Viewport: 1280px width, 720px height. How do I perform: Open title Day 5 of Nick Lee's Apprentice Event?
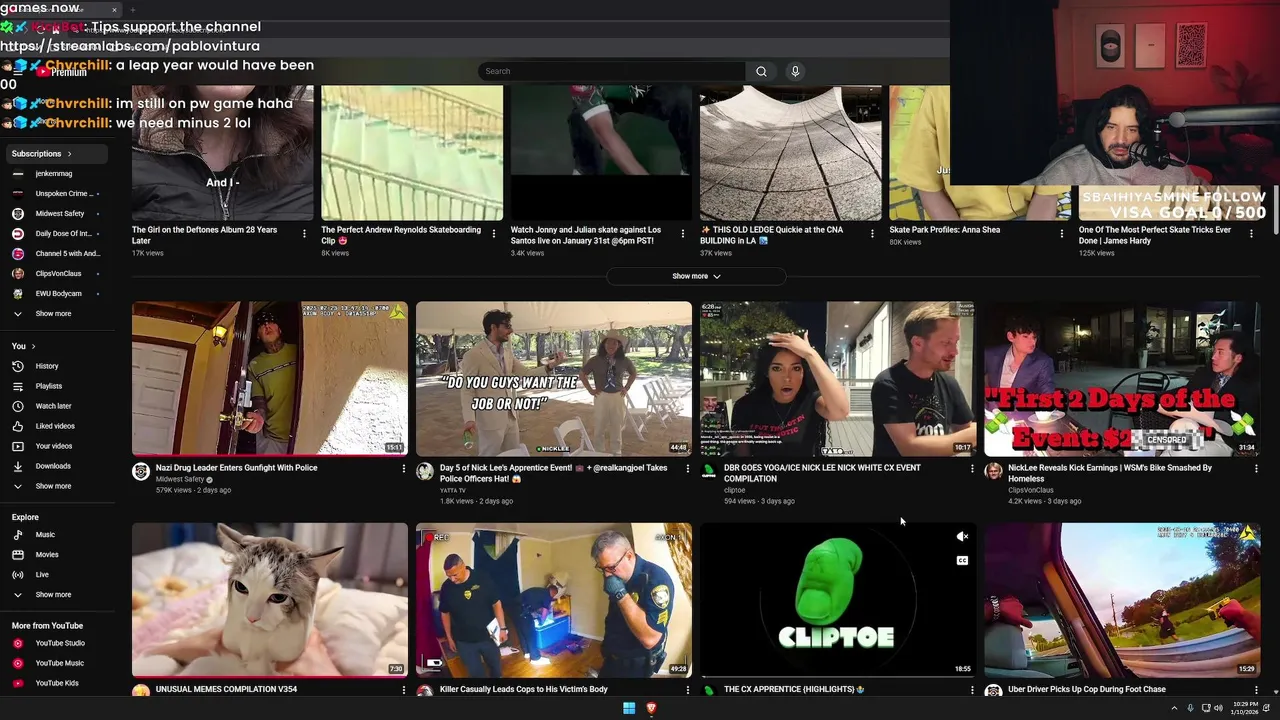click(x=553, y=473)
